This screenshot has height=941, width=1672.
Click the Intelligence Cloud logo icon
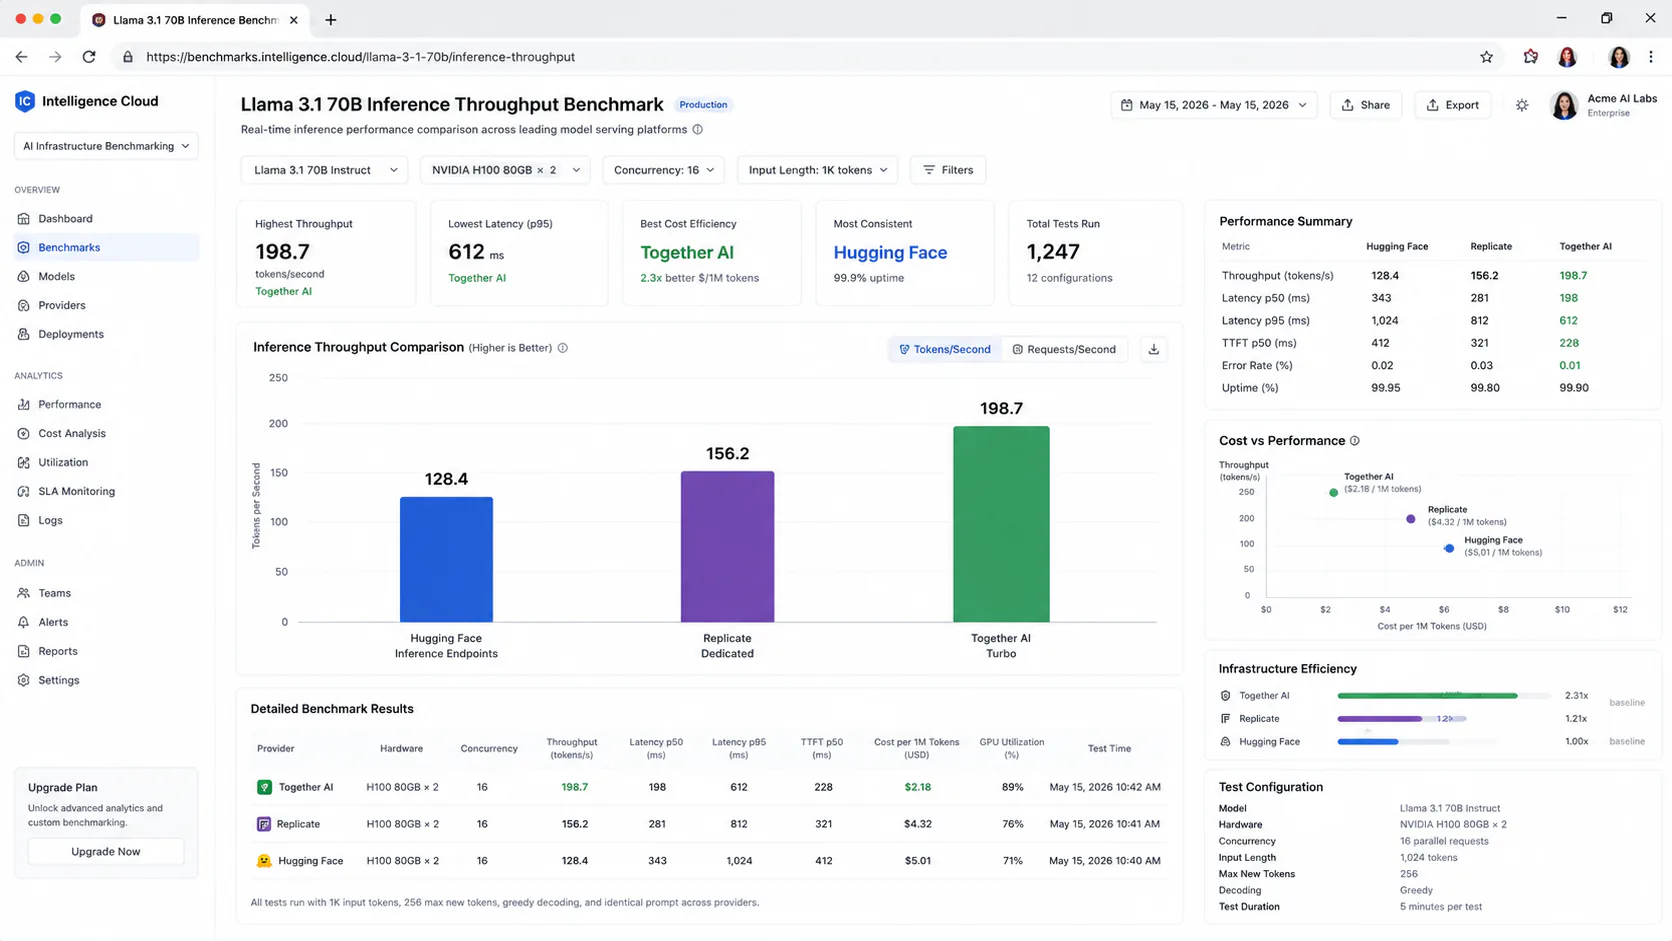coord(25,101)
